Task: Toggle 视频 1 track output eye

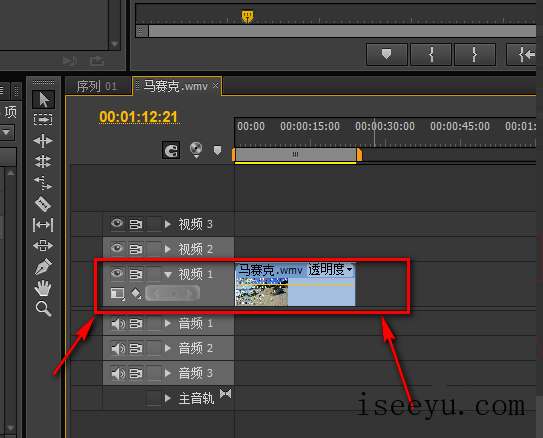Action: click(x=117, y=274)
